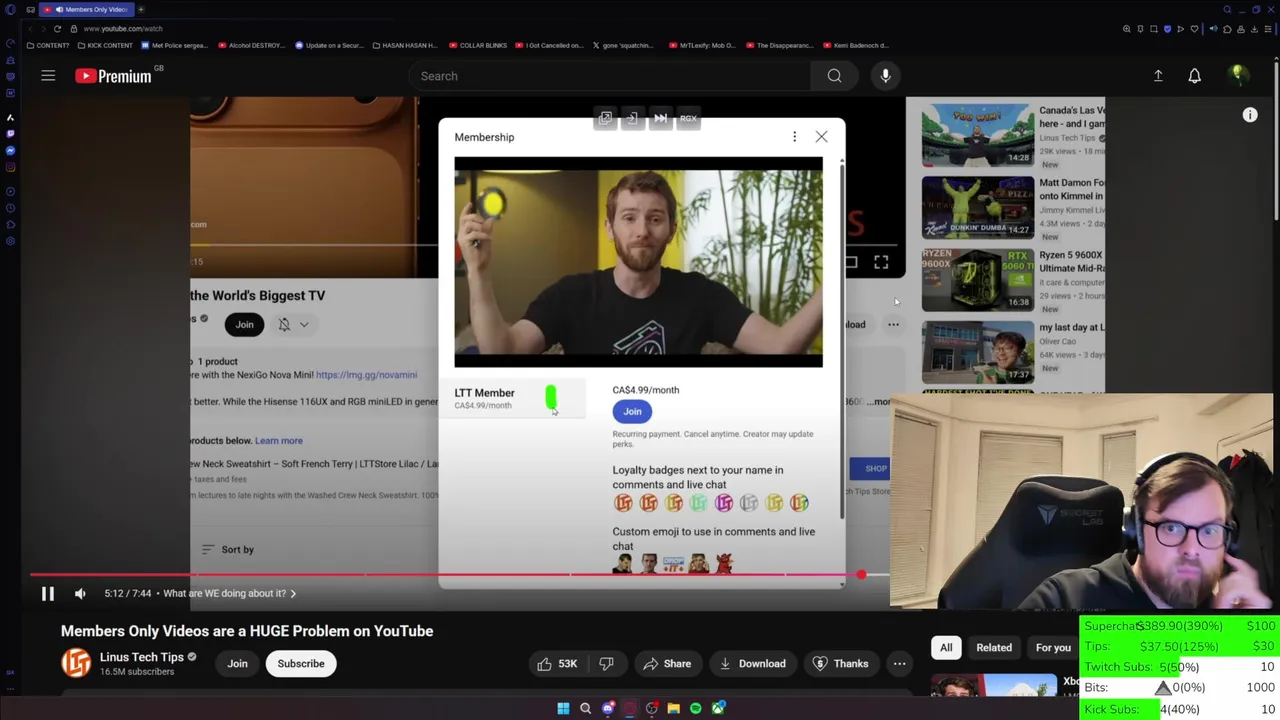
Task: Open the 'What are WE doing about it?' chapter
Action: click(x=230, y=593)
